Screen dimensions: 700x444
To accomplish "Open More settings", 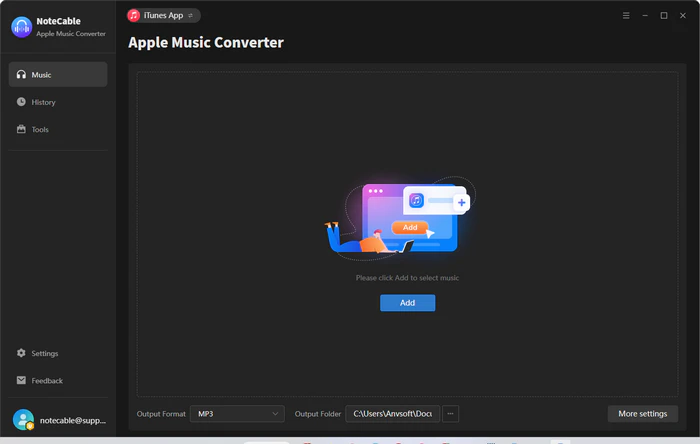I will (642, 414).
